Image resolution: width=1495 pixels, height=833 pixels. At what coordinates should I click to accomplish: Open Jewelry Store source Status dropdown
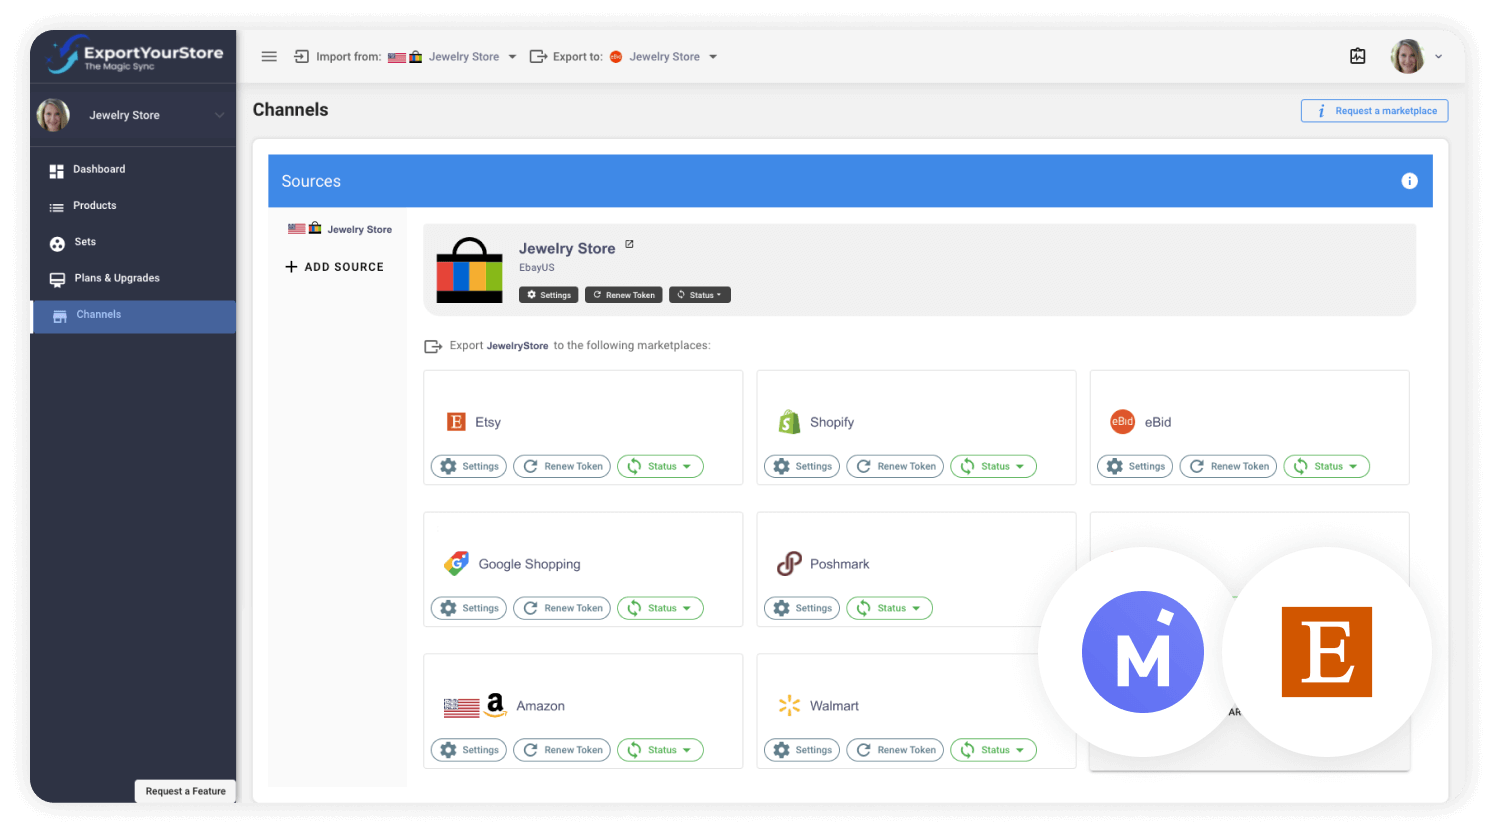click(700, 295)
